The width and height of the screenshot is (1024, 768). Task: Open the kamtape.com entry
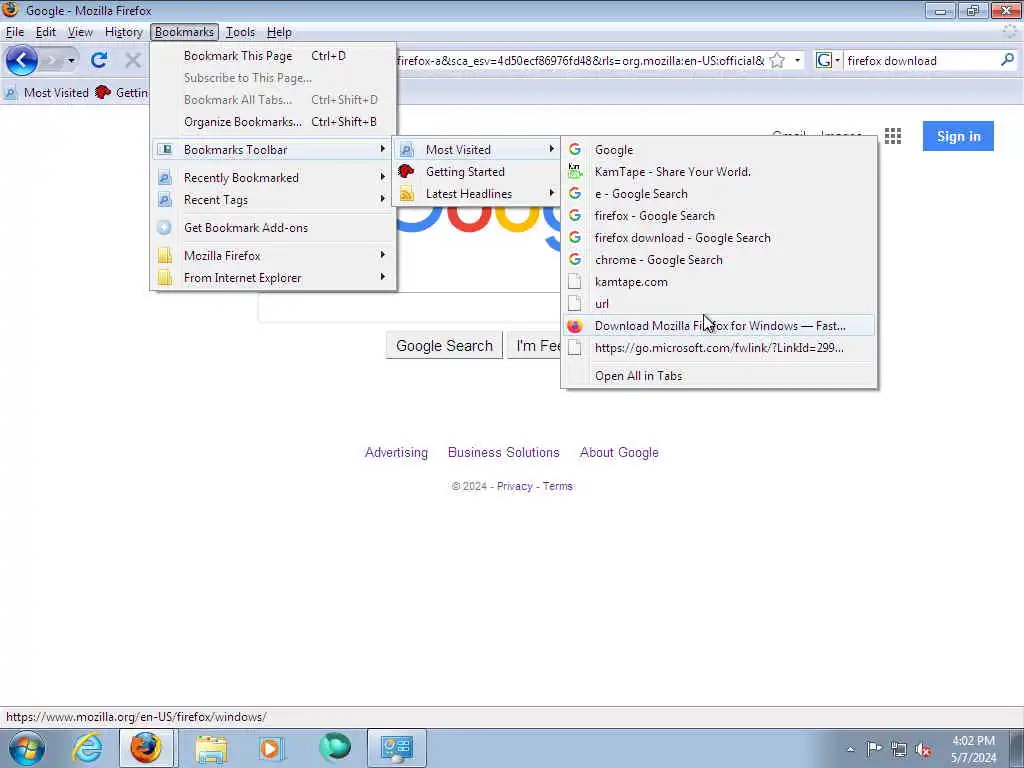pos(718,282)
